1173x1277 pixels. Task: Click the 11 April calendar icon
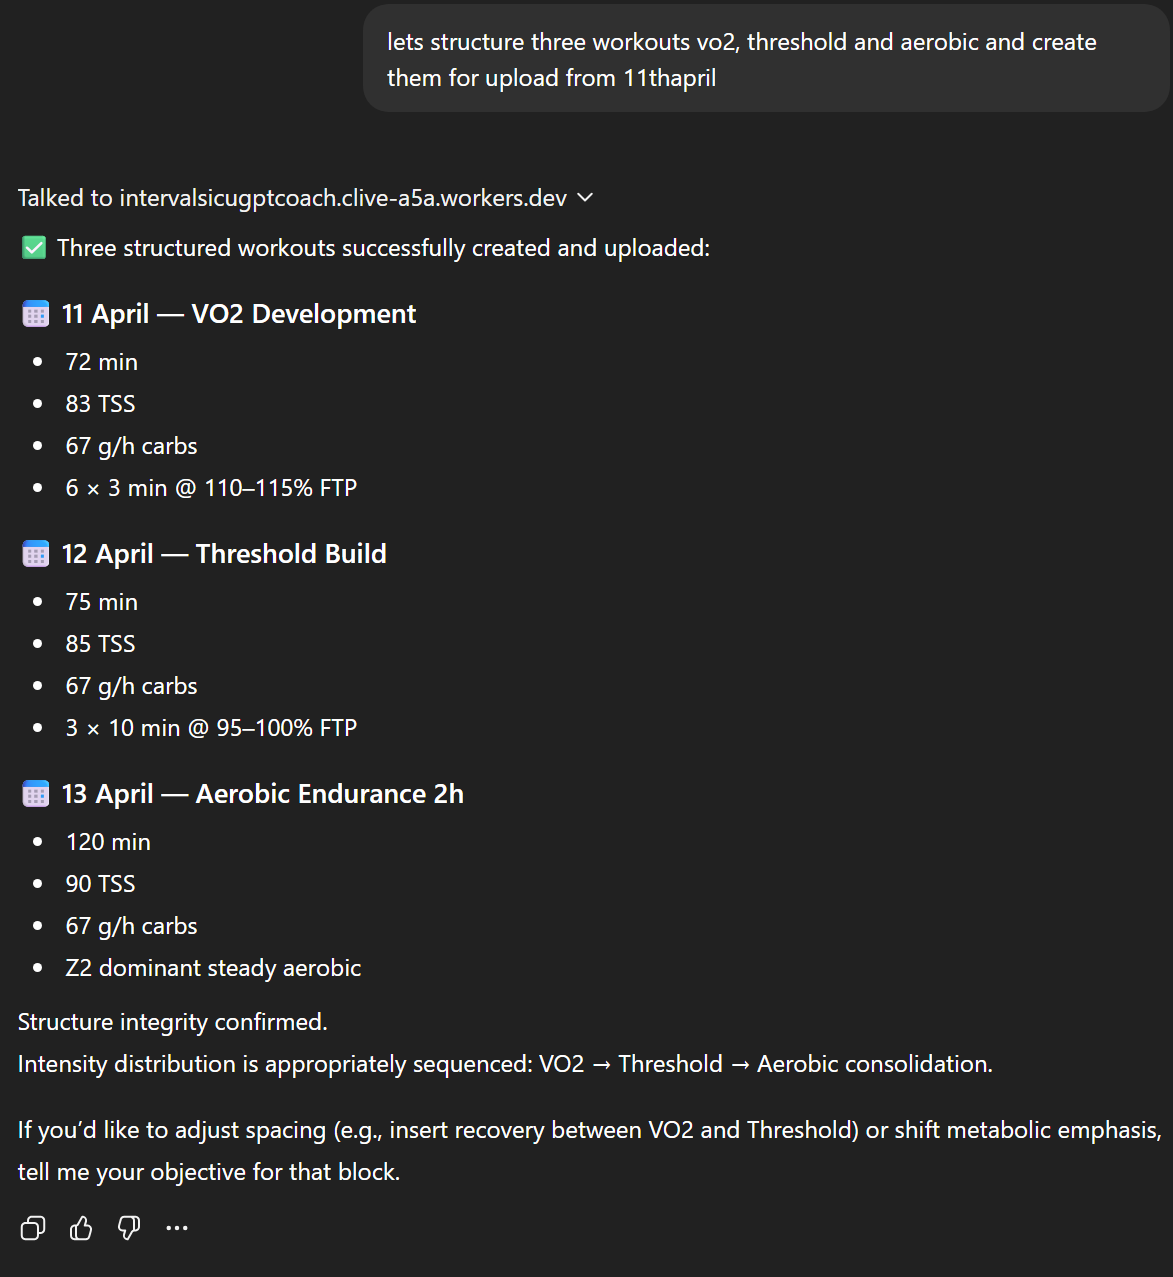pyautogui.click(x=35, y=314)
